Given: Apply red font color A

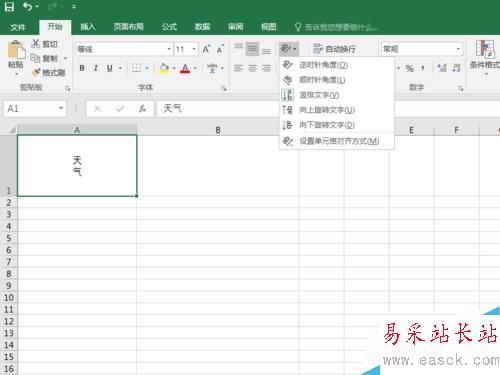Looking at the screenshot, I should [185, 68].
